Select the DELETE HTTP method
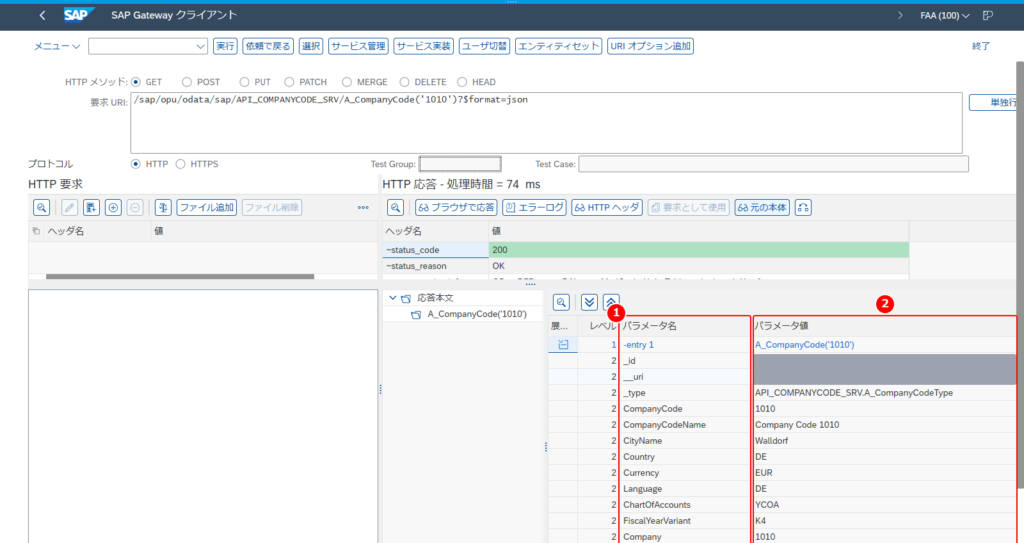Screen dimensions: 1024x543 (x=404, y=82)
